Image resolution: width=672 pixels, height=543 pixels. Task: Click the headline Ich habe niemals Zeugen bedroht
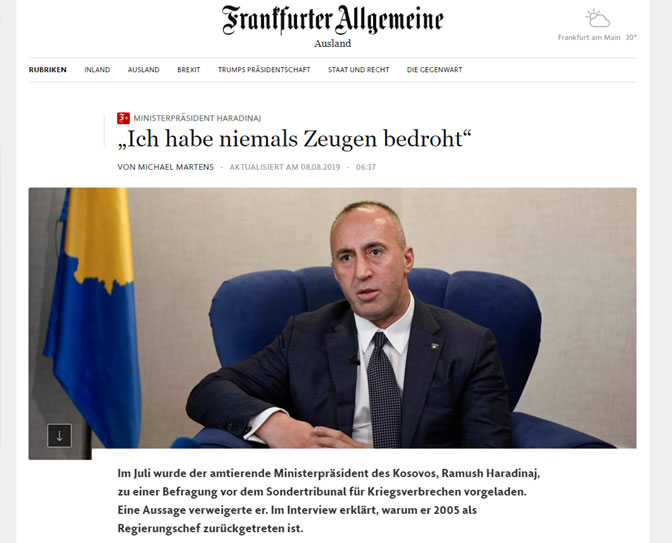pos(294,139)
